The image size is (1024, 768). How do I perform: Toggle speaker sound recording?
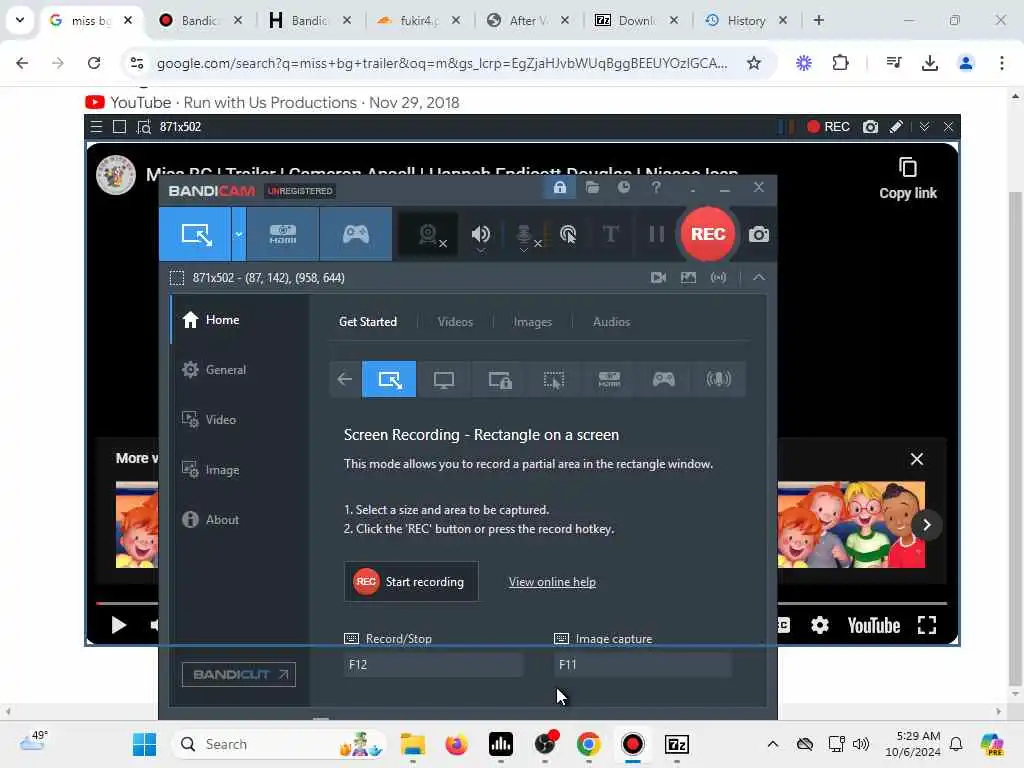pyautogui.click(x=481, y=234)
